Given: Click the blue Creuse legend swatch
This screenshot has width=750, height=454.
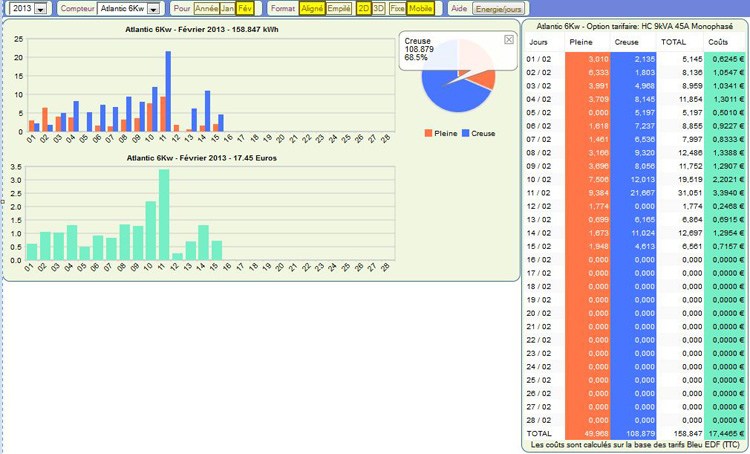Looking at the screenshot, I should click(x=465, y=132).
